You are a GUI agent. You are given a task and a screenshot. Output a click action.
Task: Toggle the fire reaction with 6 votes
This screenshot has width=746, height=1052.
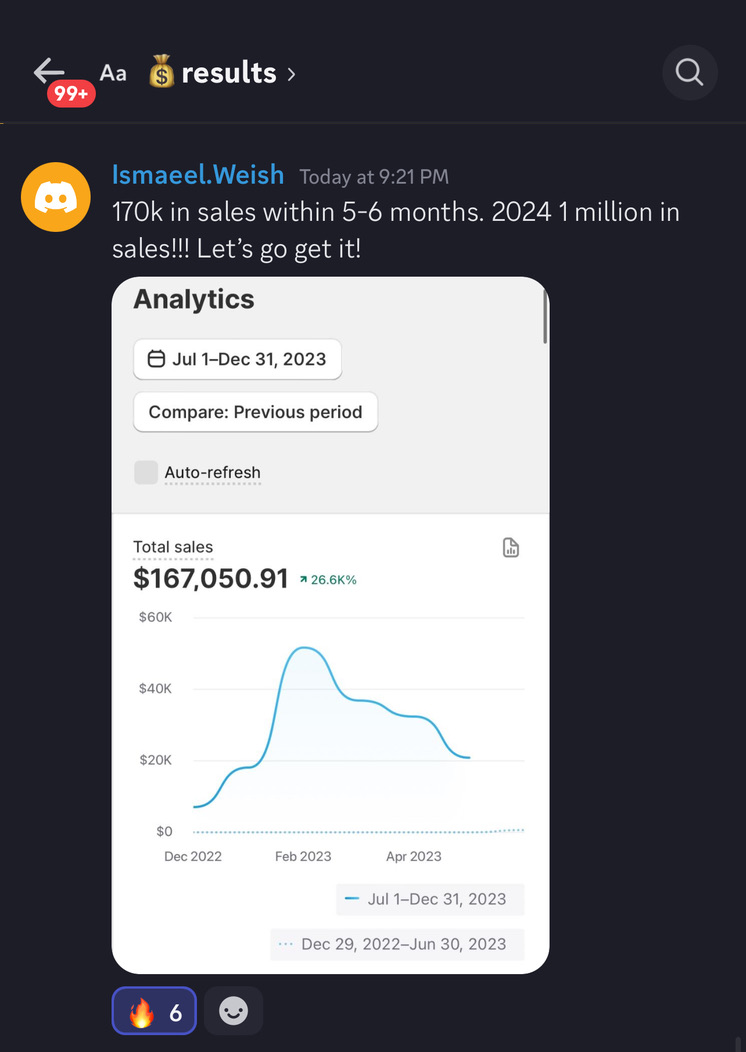pos(154,1012)
